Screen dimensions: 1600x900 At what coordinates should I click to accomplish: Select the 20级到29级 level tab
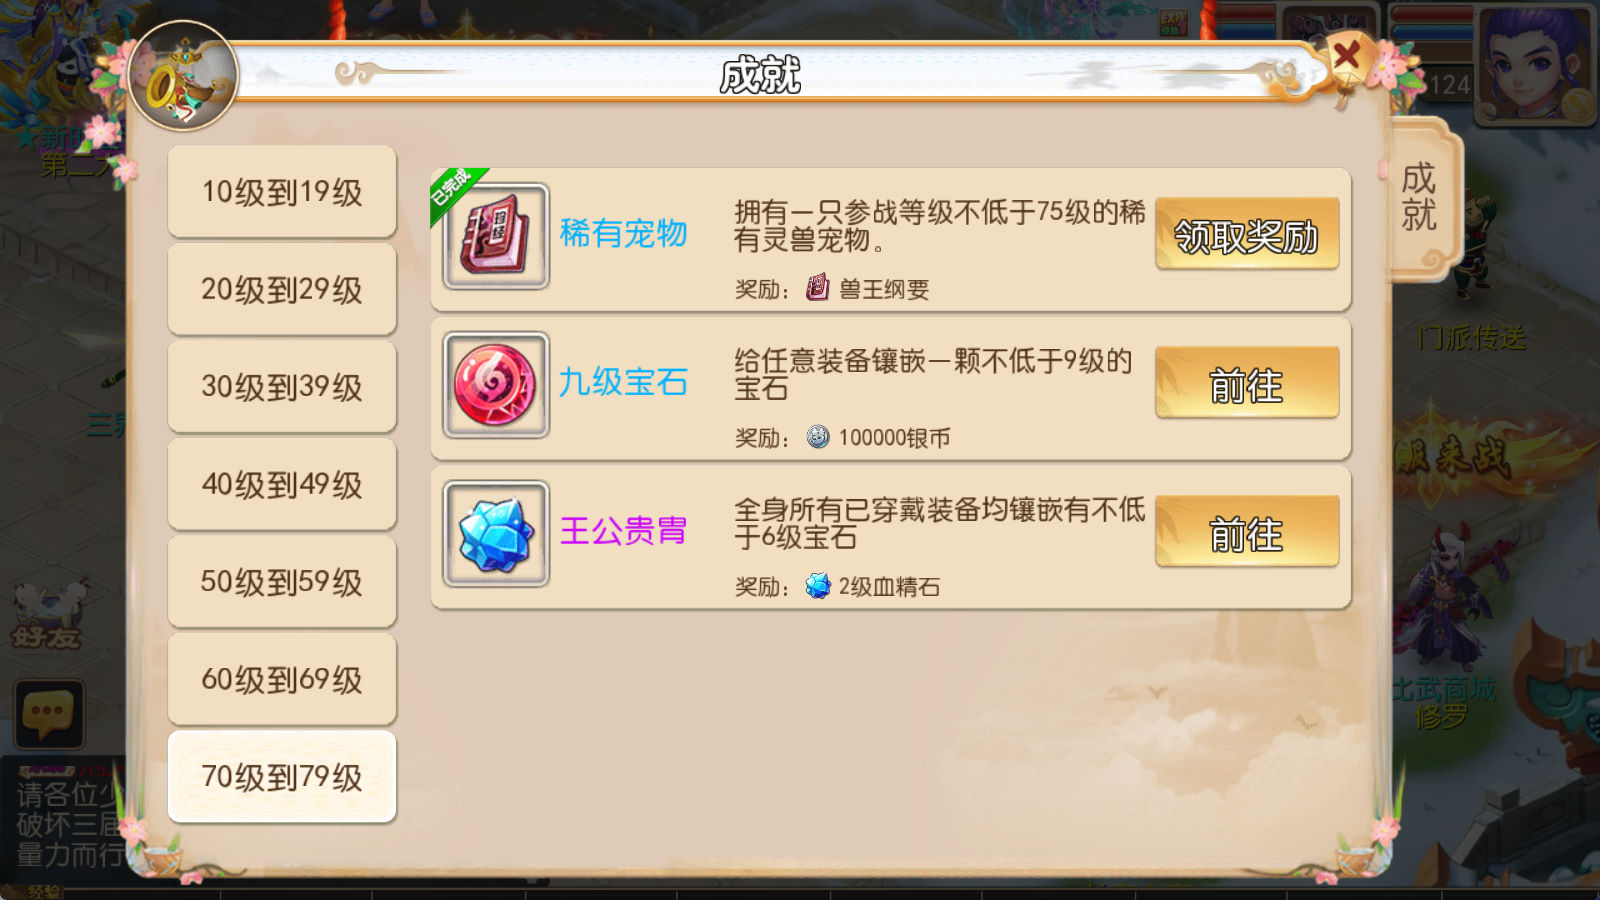point(282,289)
